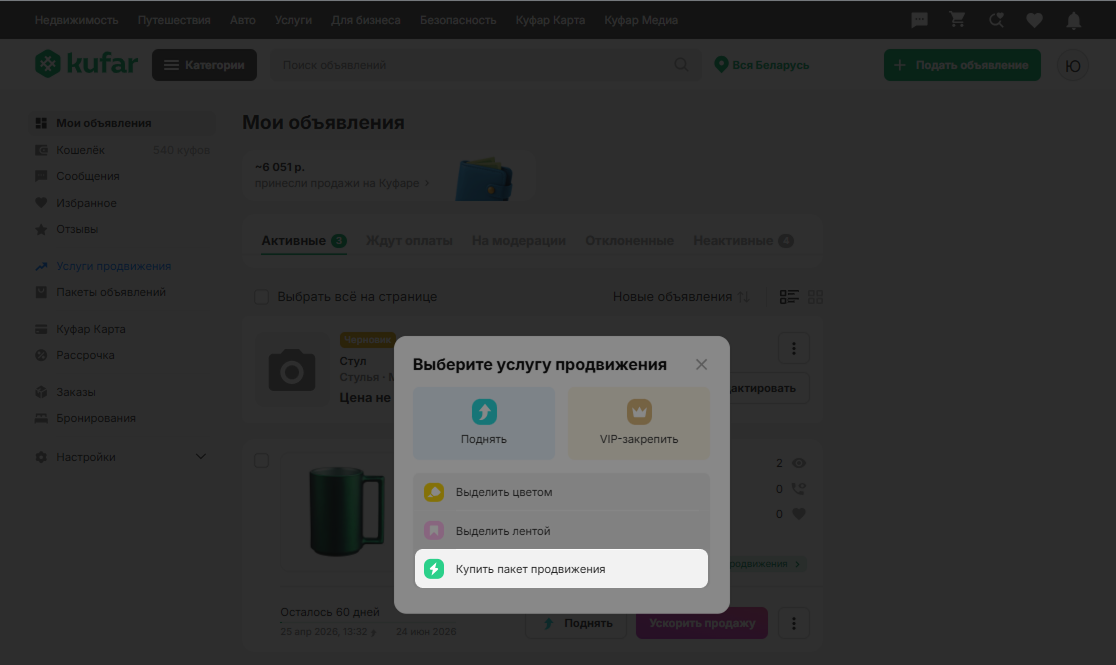Open Безопасность top menu item
The image size is (1116, 665).
(458, 20)
